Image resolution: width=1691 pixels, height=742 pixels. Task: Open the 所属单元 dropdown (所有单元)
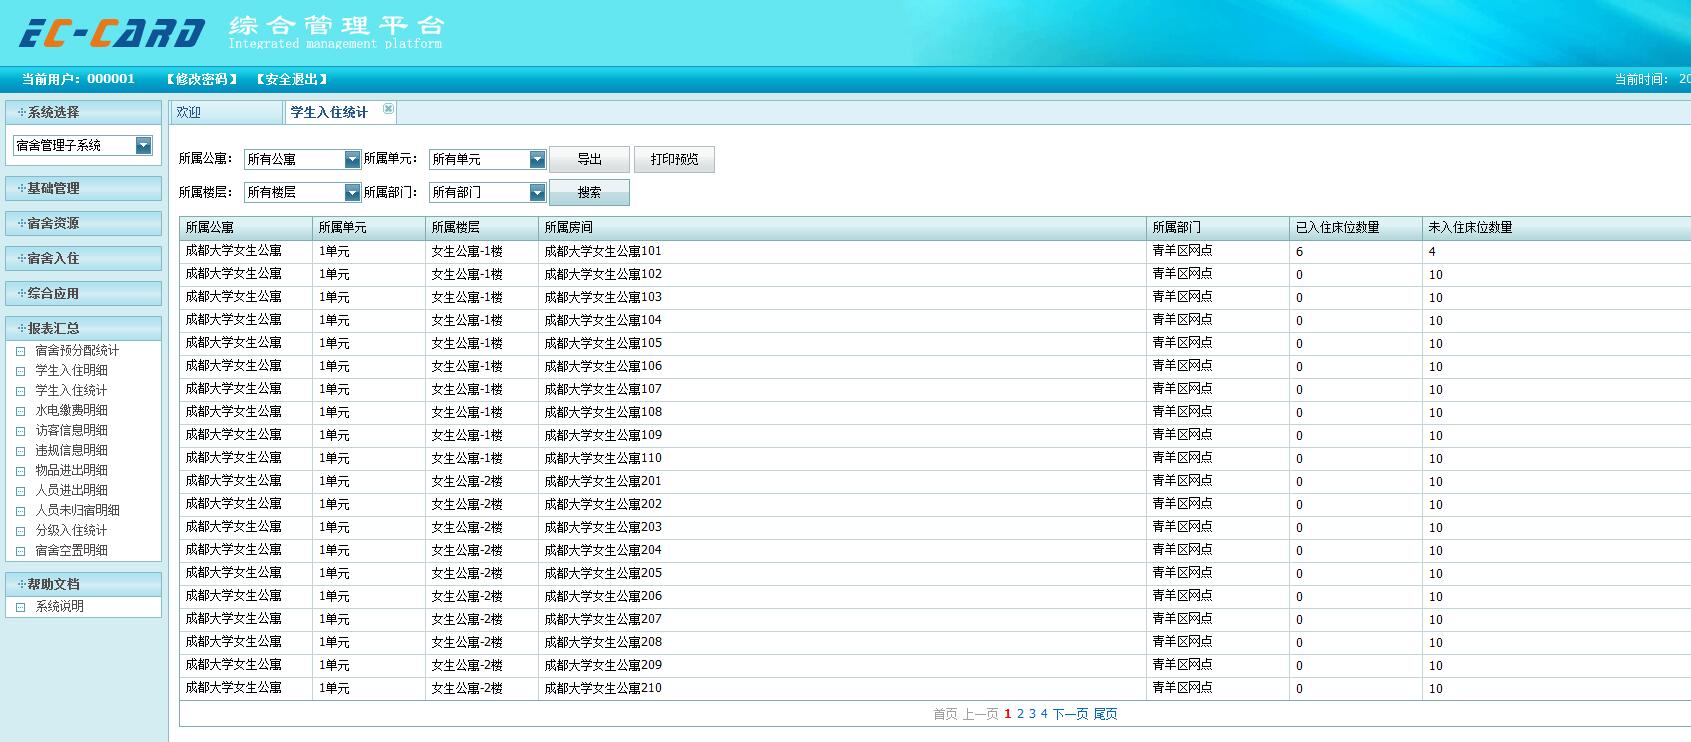[537, 160]
